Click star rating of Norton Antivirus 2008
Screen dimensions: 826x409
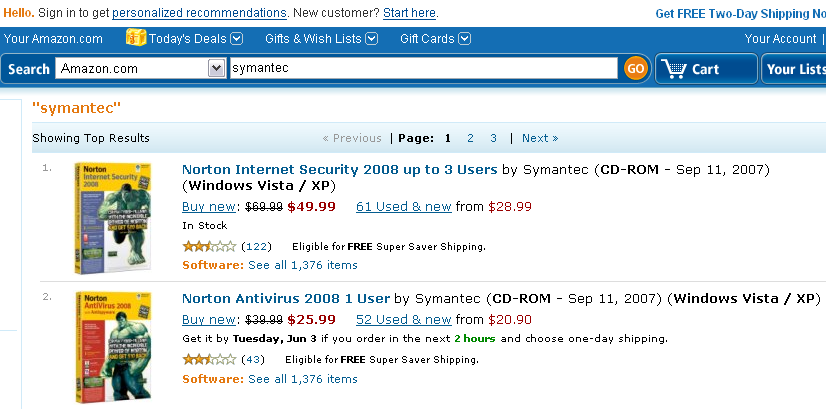209,359
